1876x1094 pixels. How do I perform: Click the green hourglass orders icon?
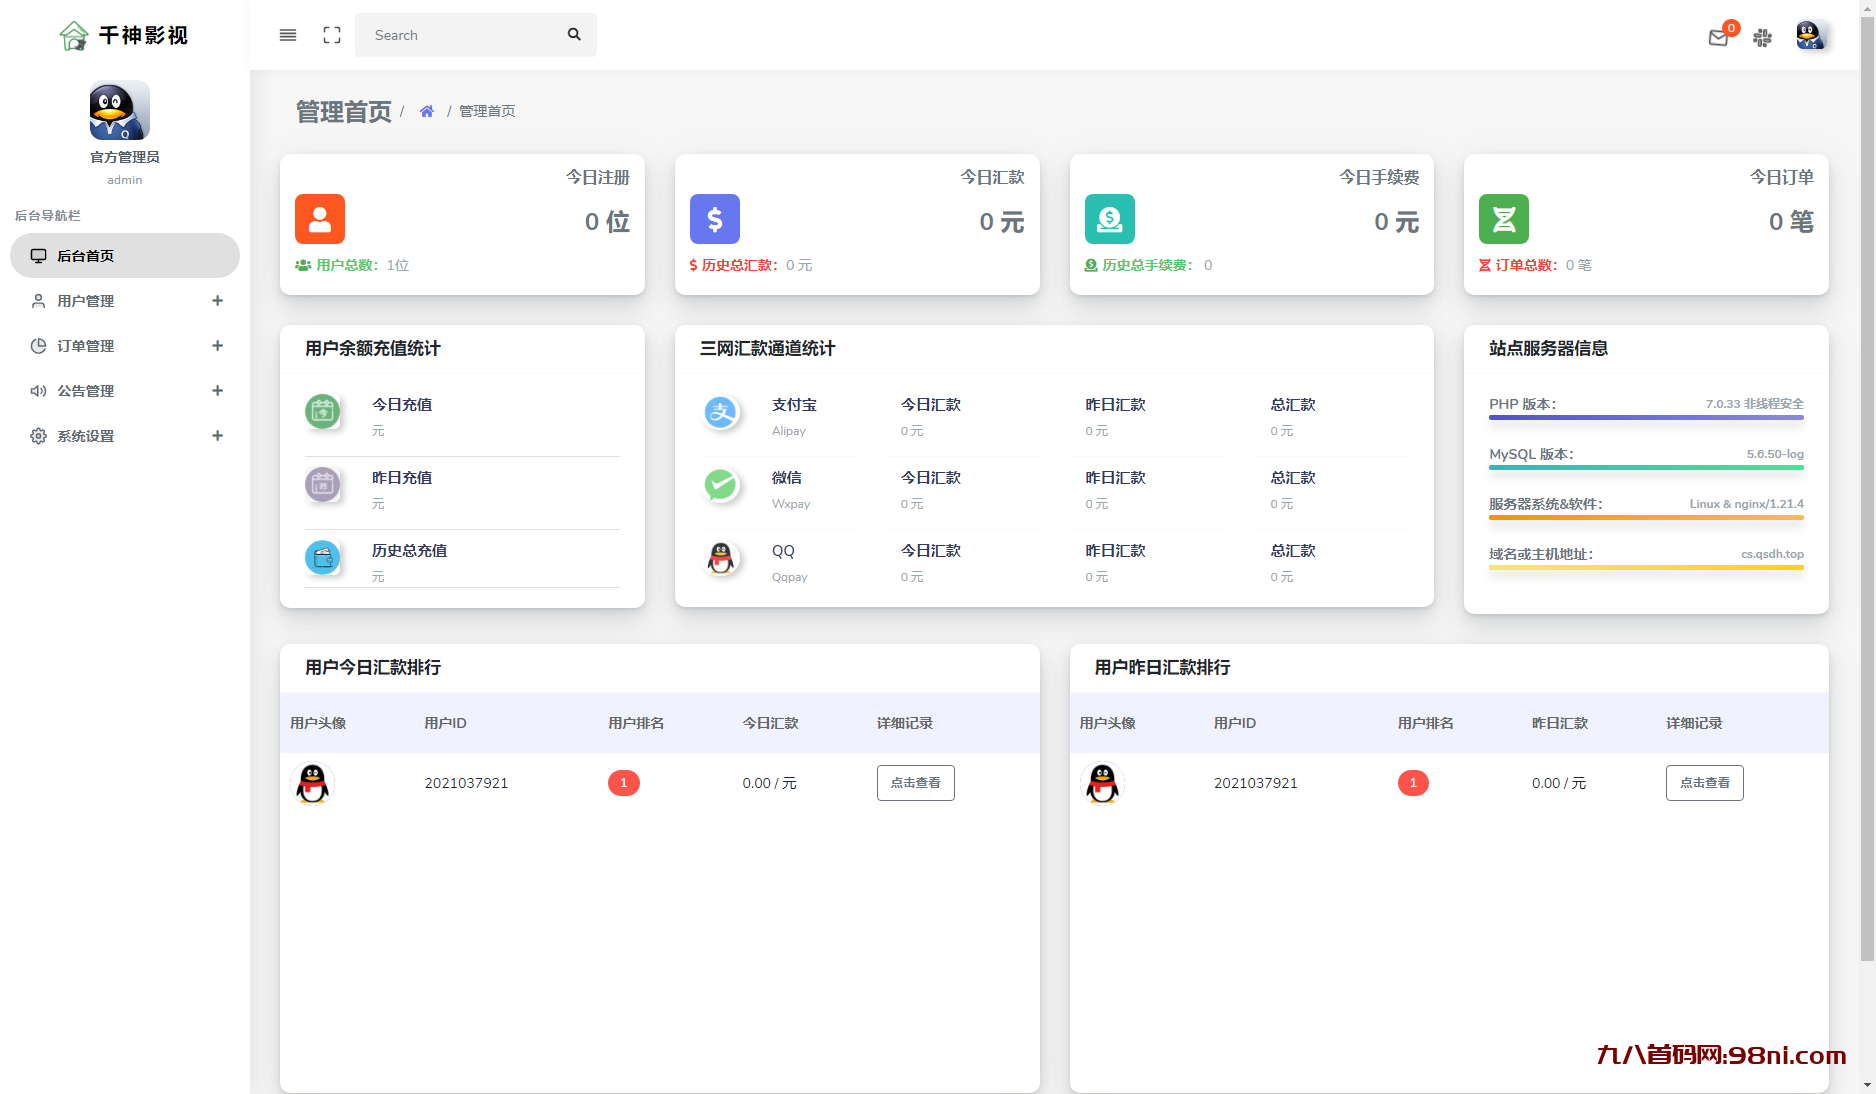(1503, 219)
